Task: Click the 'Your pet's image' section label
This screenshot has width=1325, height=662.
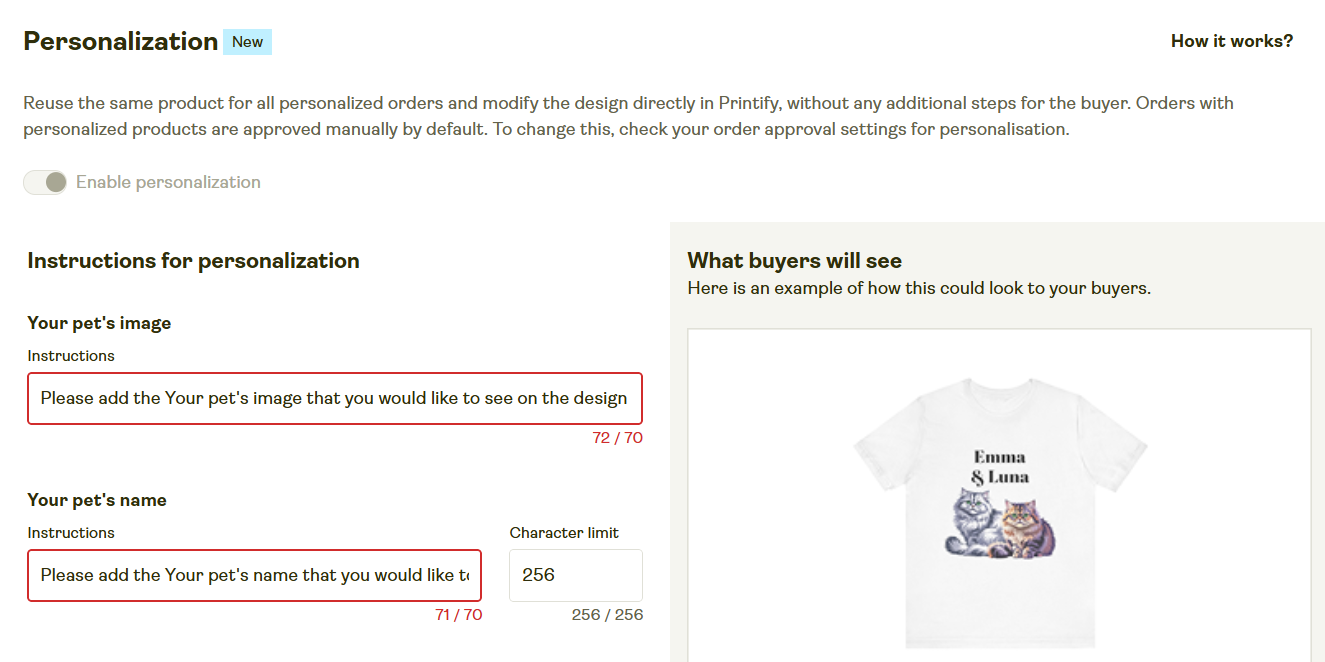Action: [x=99, y=323]
